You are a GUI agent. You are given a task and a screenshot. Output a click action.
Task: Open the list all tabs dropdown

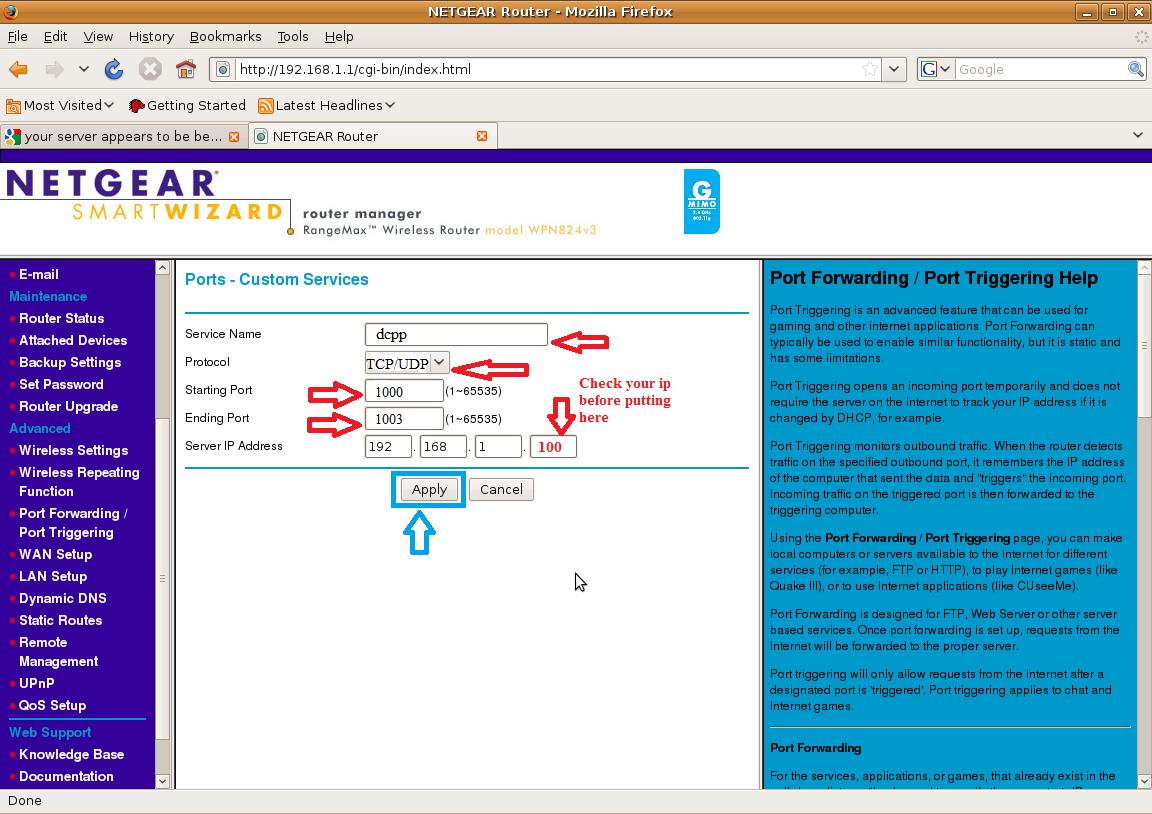[x=1137, y=135]
